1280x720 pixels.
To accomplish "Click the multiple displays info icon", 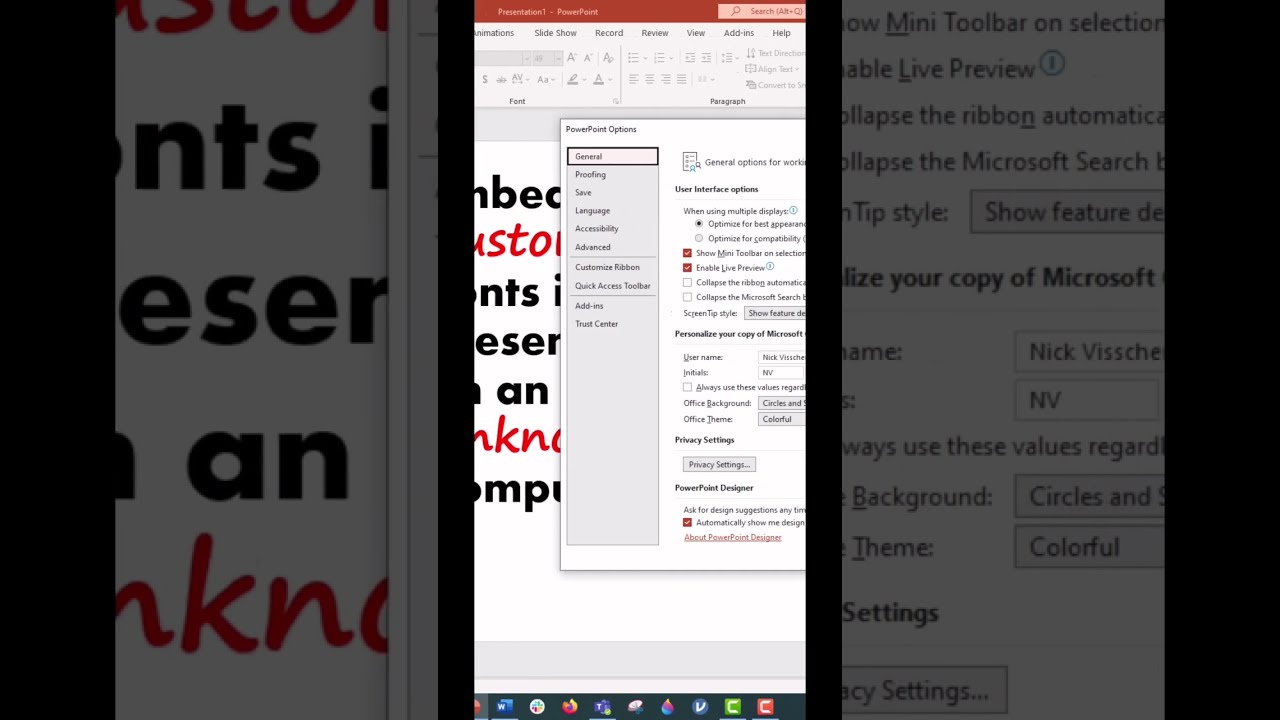I will [793, 211].
